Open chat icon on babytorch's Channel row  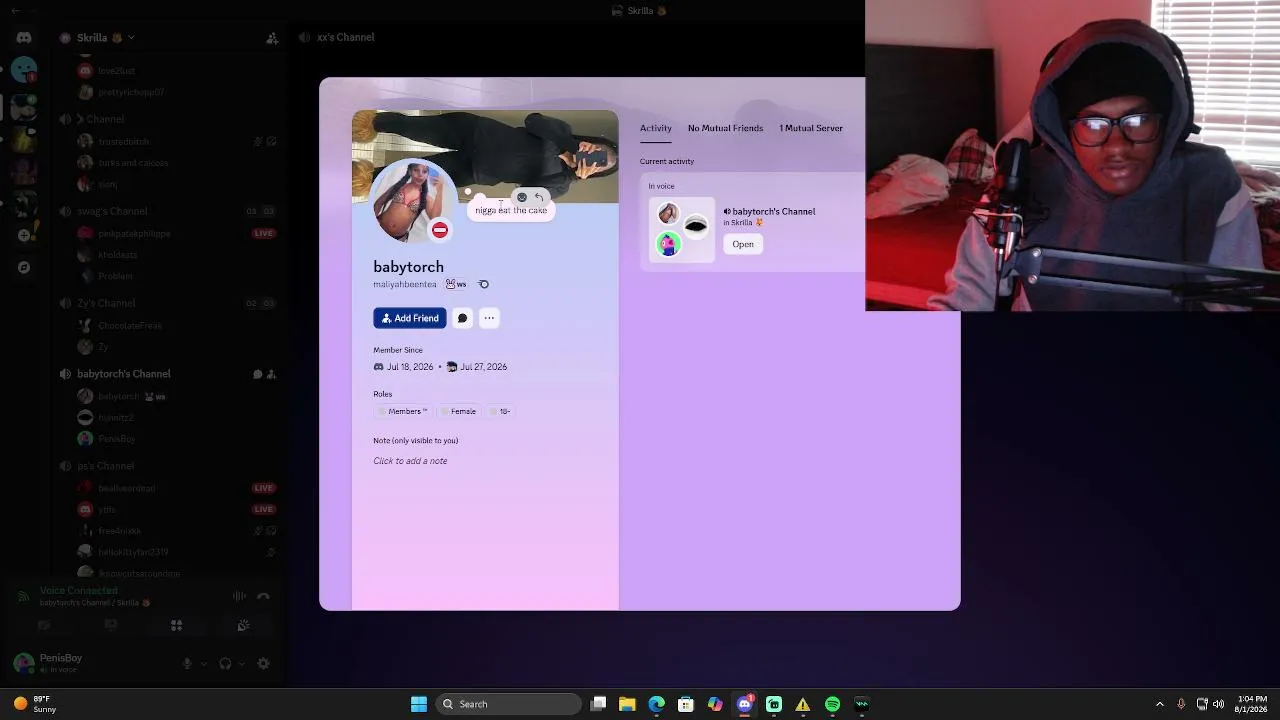click(257, 374)
